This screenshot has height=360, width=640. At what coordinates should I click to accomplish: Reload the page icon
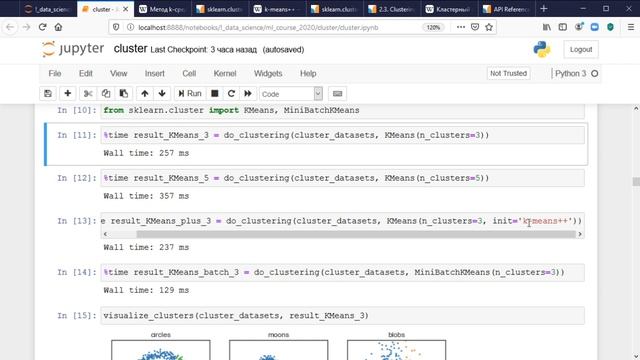(42, 27)
